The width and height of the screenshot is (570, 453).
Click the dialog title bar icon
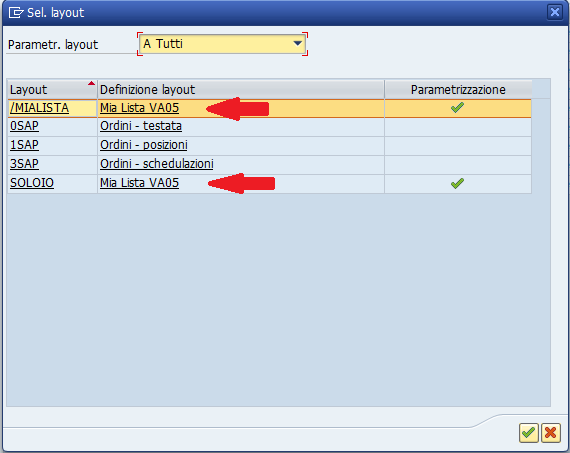pos(16,13)
